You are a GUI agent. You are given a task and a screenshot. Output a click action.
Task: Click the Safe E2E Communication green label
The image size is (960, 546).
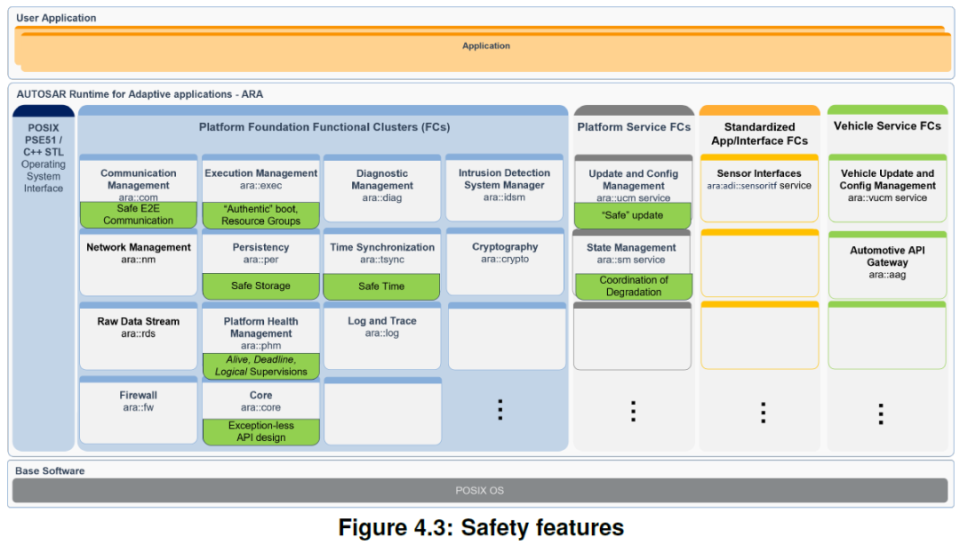point(138,215)
